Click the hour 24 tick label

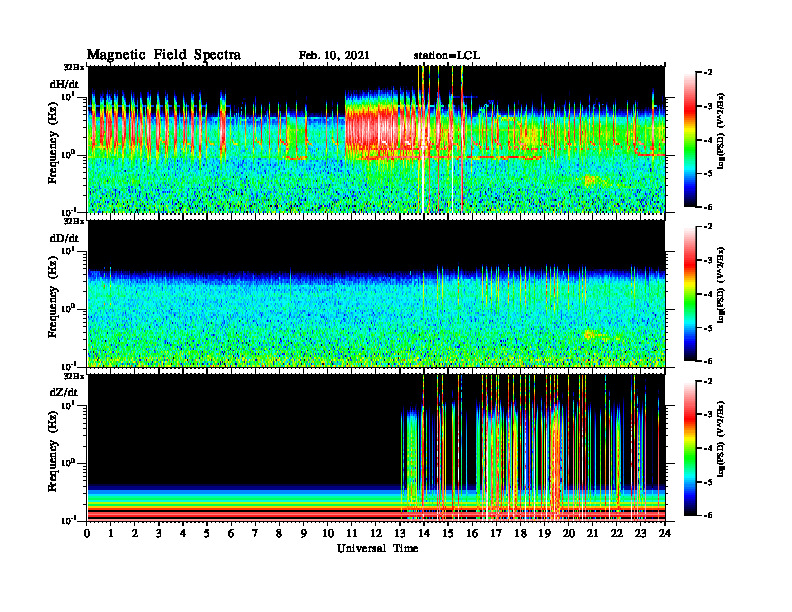[664, 533]
